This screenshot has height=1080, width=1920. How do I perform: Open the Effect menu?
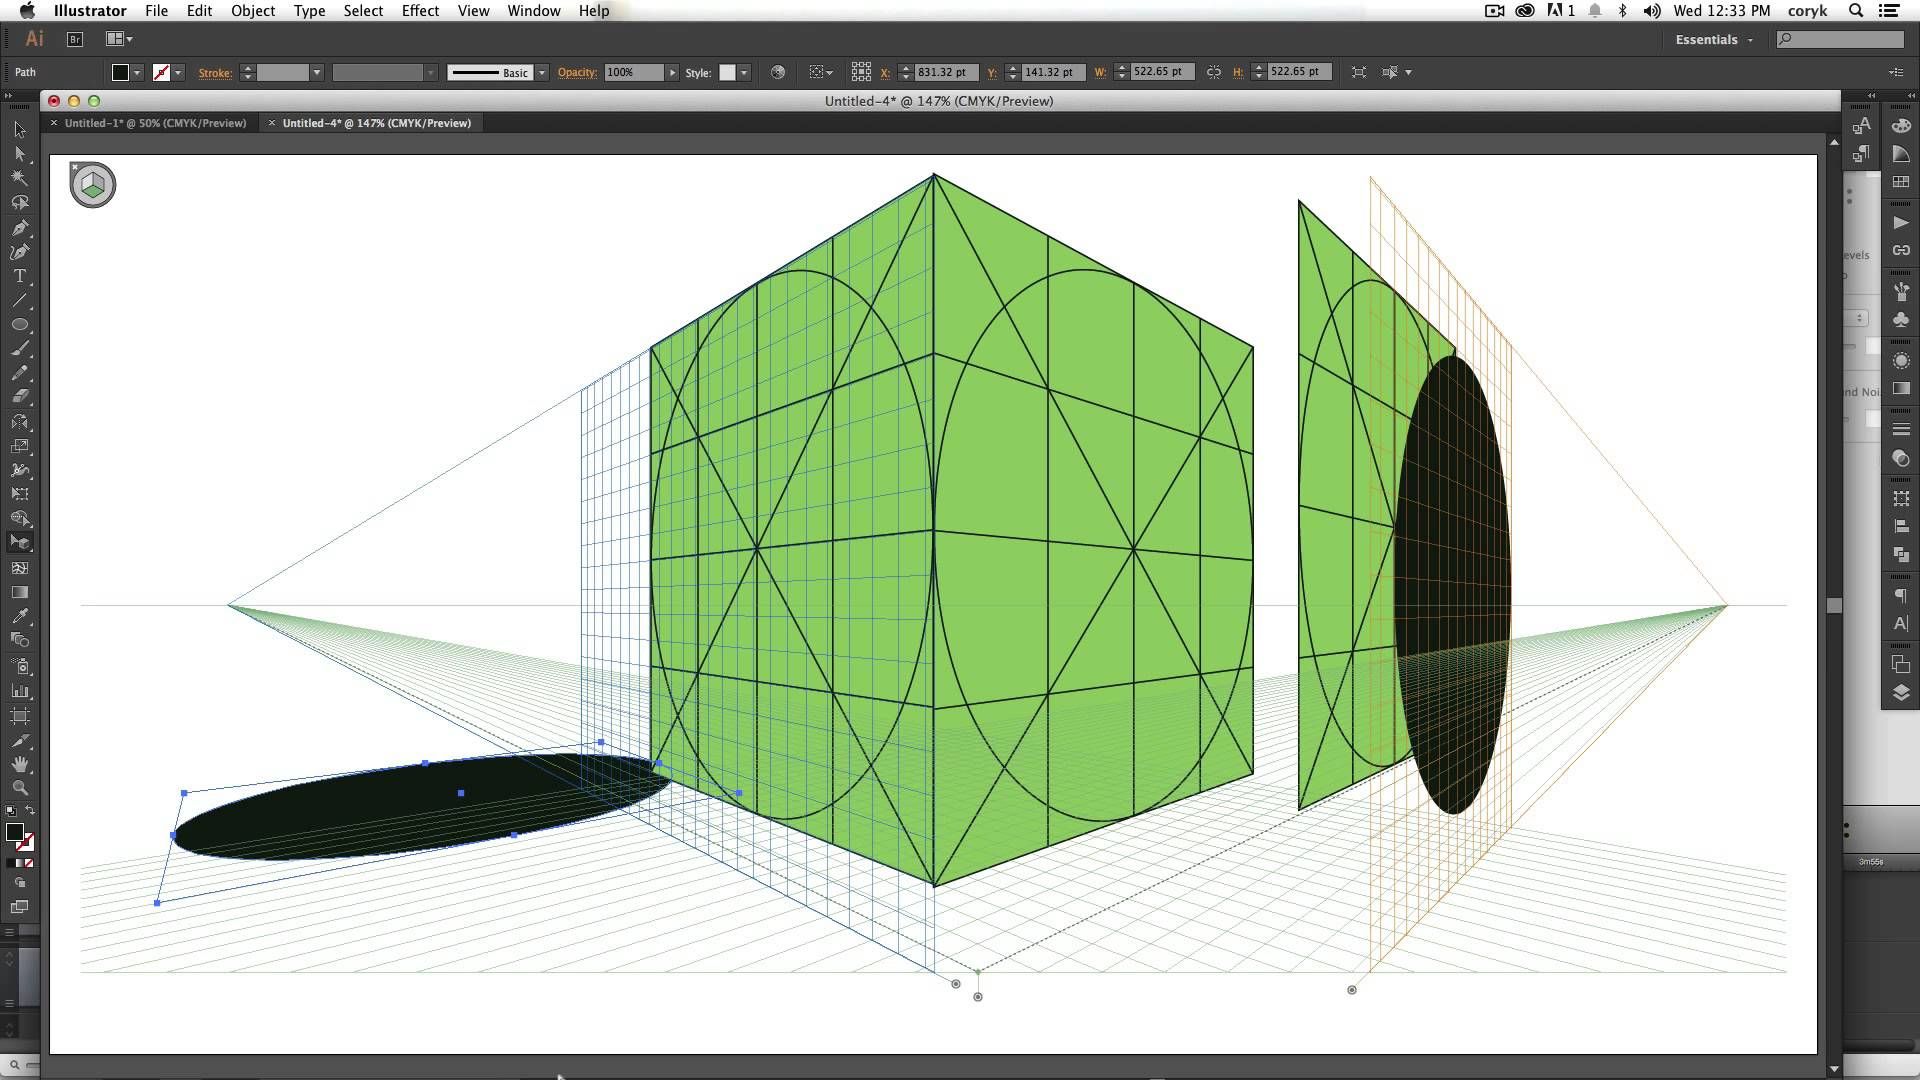tap(420, 11)
